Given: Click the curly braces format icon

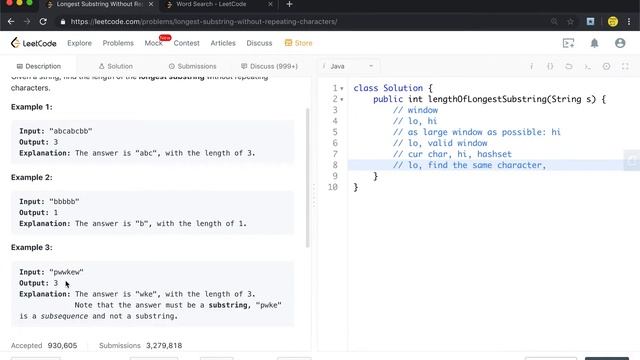Looking at the screenshot, I should (550, 66).
